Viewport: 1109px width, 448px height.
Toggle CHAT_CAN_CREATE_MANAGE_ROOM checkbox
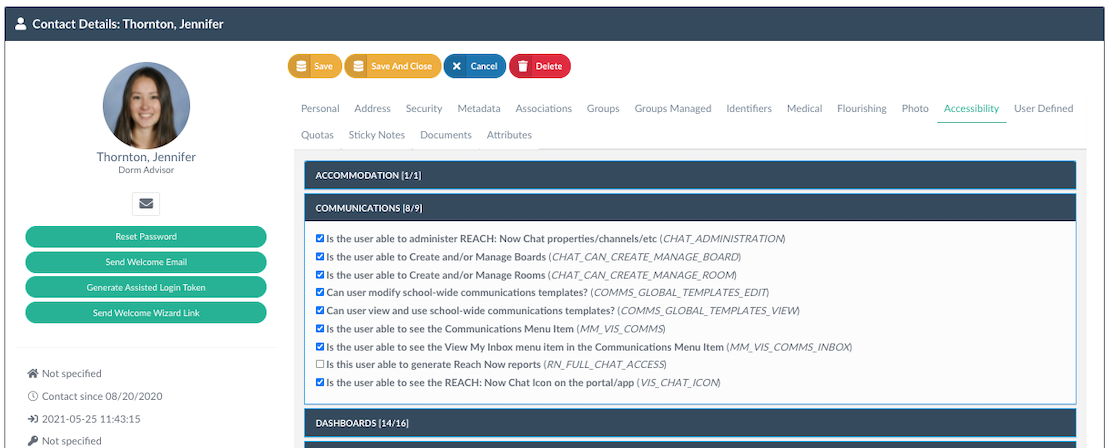(320, 275)
